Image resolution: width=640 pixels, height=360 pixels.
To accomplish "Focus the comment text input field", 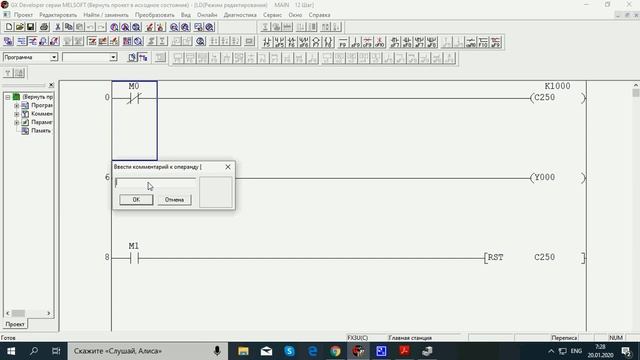I will (156, 183).
